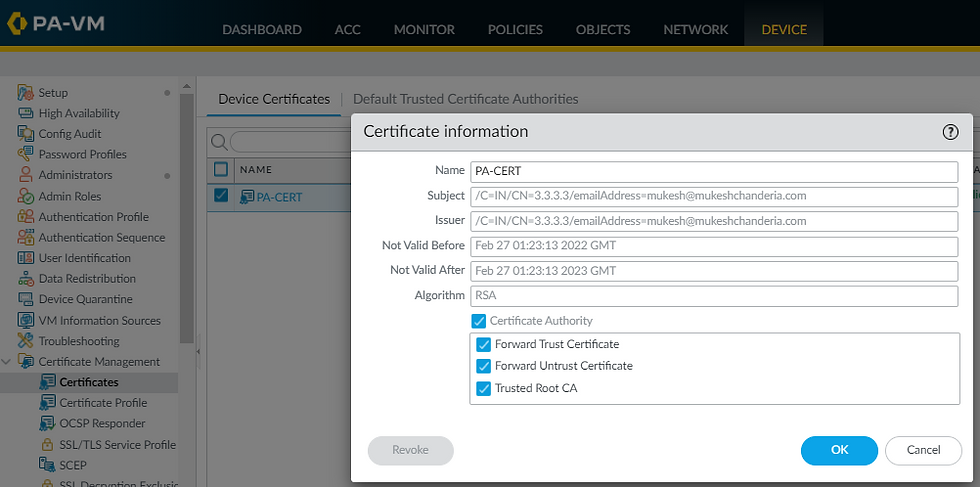The image size is (980, 487).
Task: Open the ACC tab
Action: [348, 29]
